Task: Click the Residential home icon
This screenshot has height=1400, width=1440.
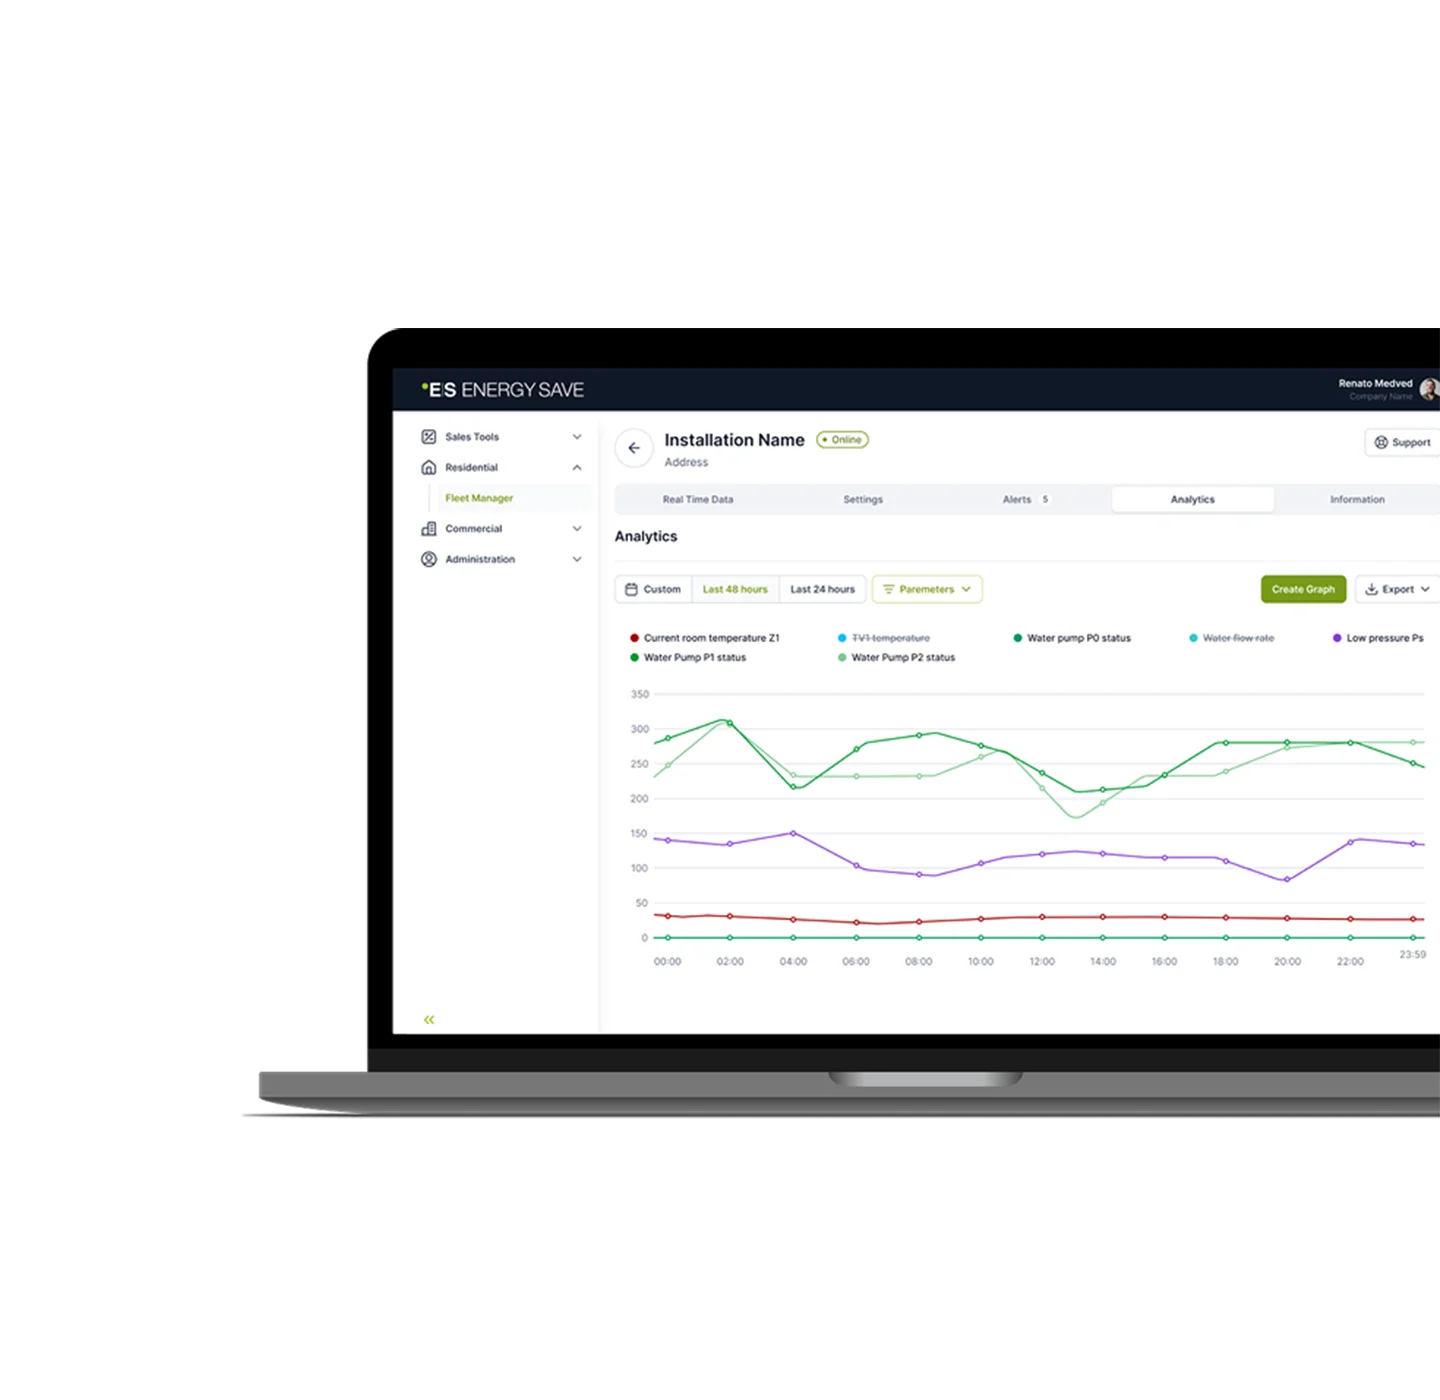Action: [x=429, y=467]
